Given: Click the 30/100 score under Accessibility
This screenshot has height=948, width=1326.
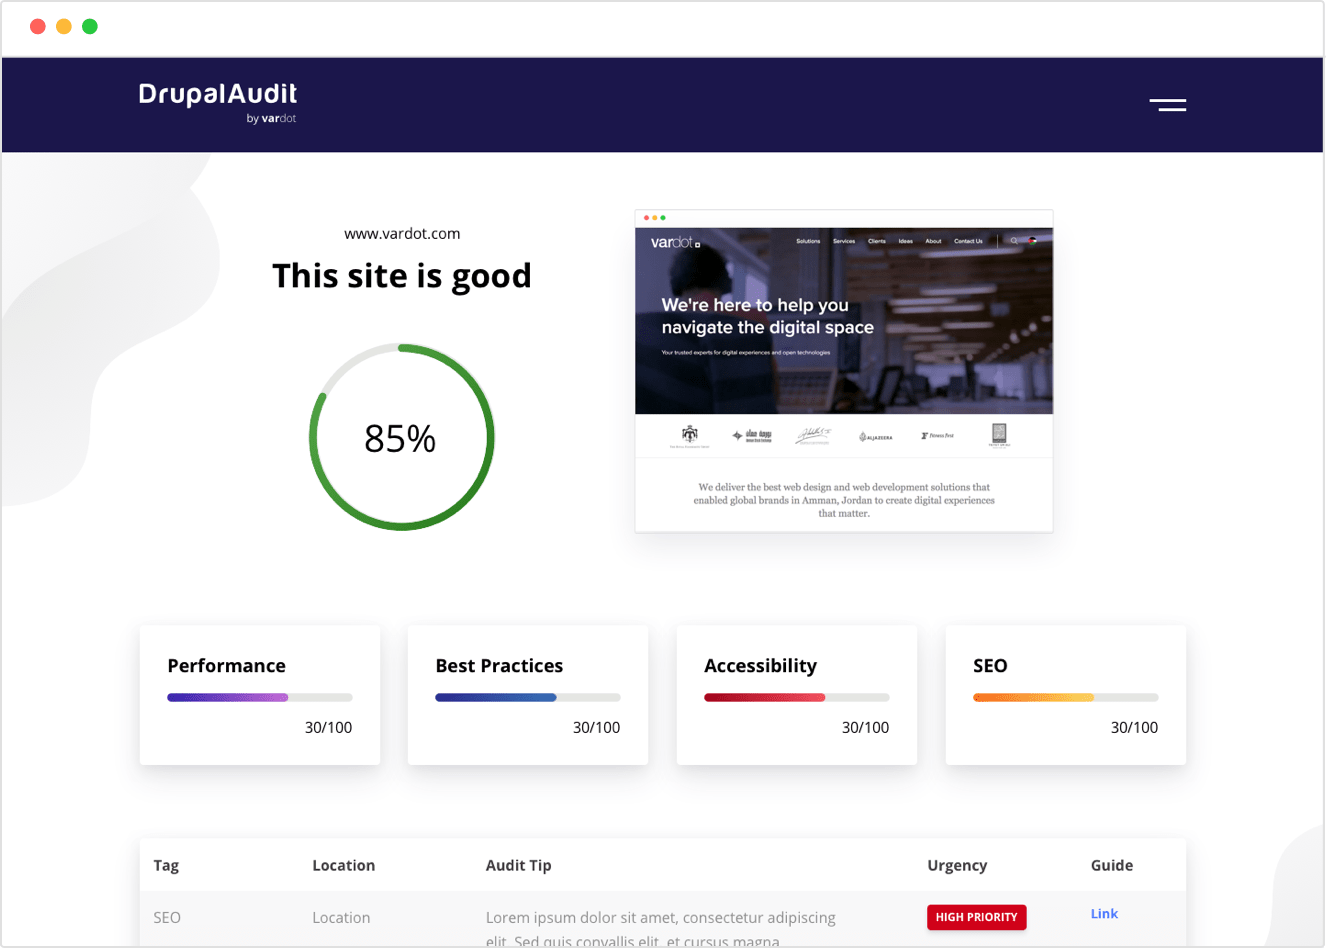Looking at the screenshot, I should (865, 728).
